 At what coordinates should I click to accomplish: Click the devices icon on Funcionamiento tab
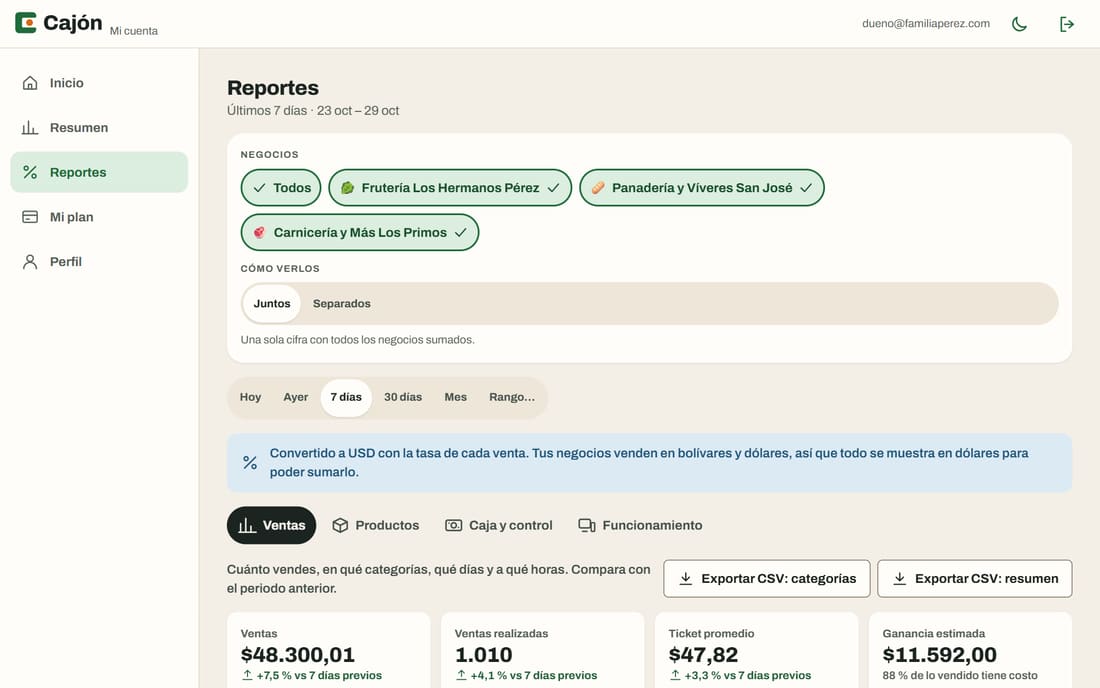pos(586,525)
